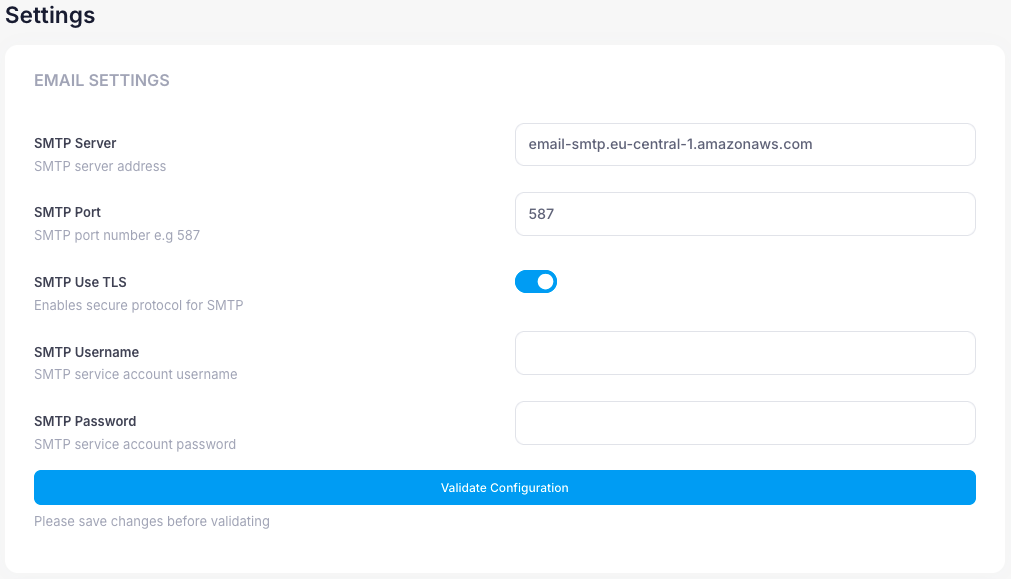Screen dimensions: 1011x579
Task: Click the SMTP Server label
Action: point(75,143)
